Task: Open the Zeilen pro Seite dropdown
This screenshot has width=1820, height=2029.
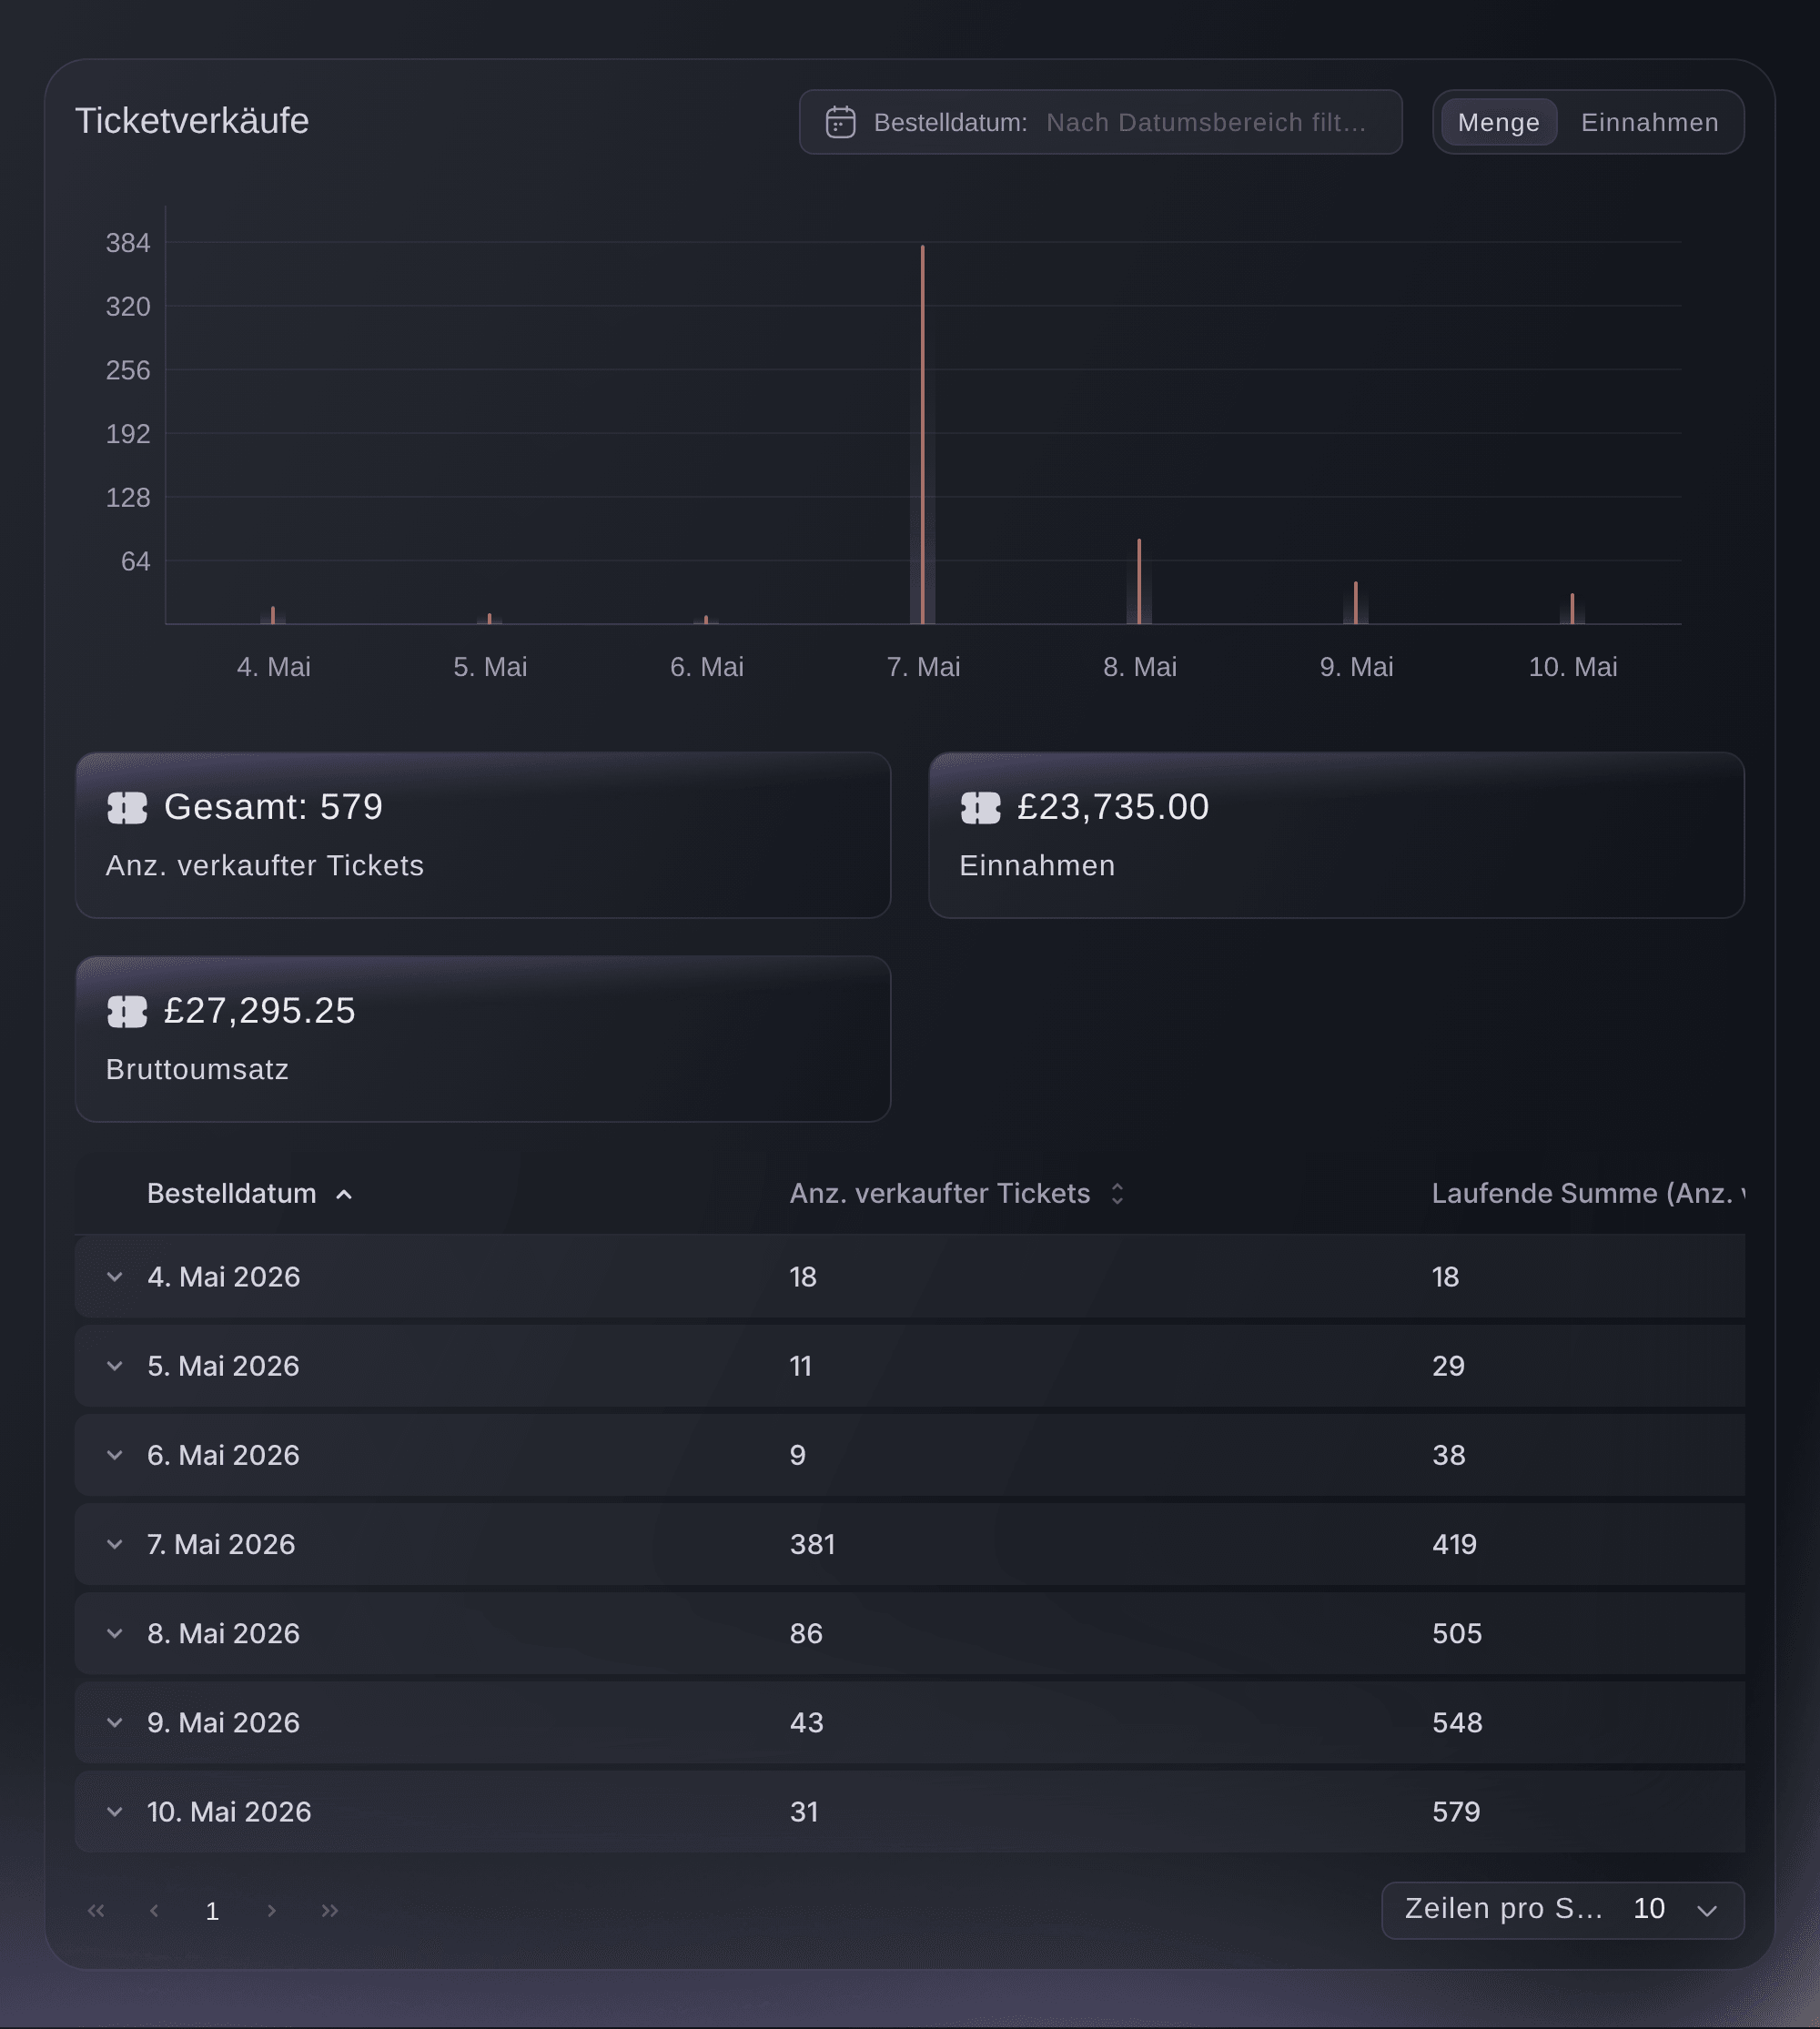Action: 1562,1909
